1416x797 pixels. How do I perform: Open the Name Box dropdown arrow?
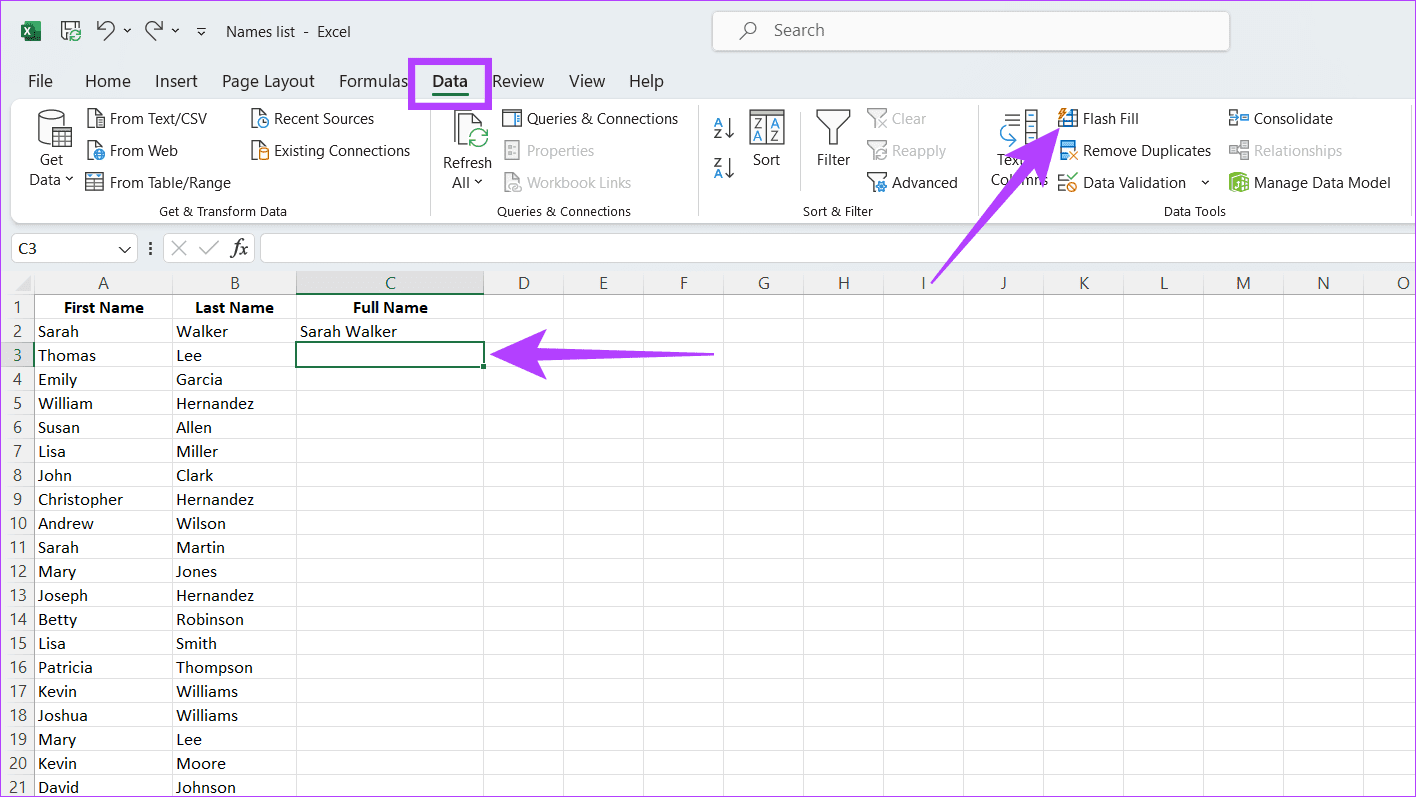pos(125,249)
